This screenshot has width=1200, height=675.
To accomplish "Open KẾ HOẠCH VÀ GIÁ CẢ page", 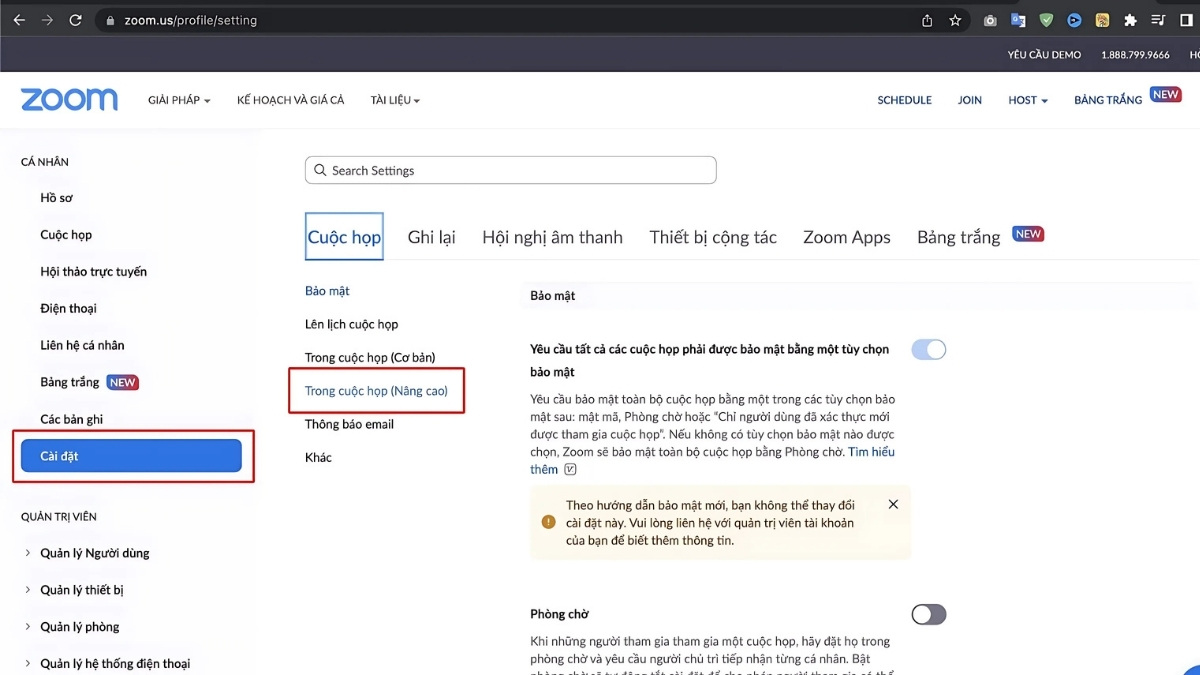I will (290, 100).
